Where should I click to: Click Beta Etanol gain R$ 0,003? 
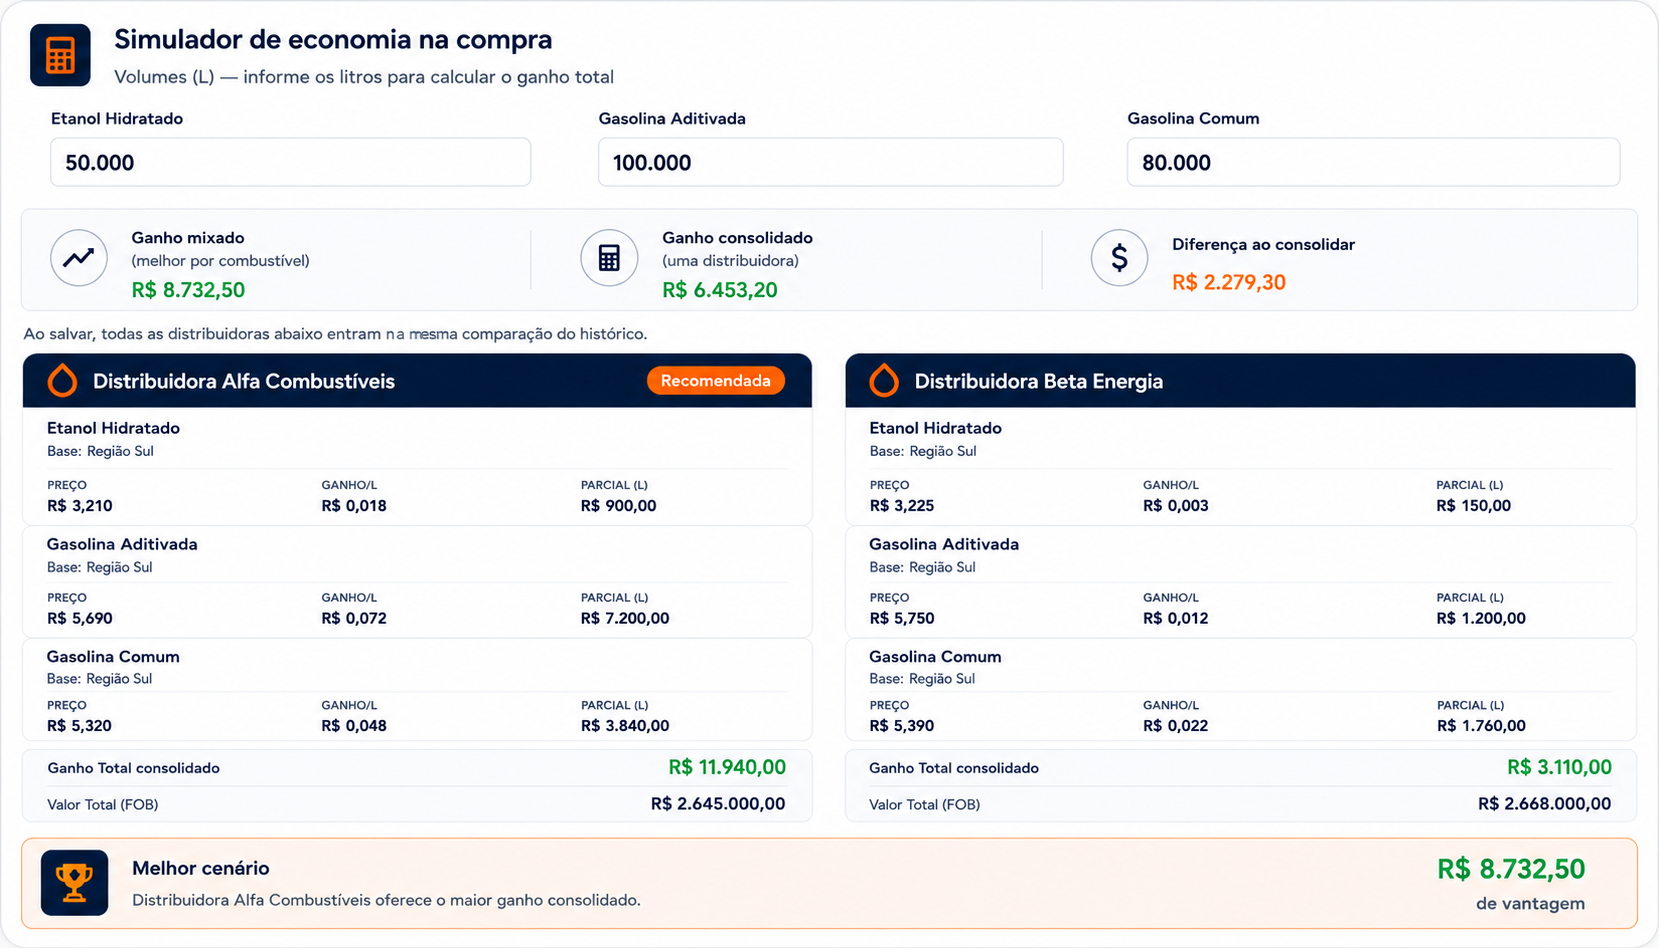[1176, 506]
